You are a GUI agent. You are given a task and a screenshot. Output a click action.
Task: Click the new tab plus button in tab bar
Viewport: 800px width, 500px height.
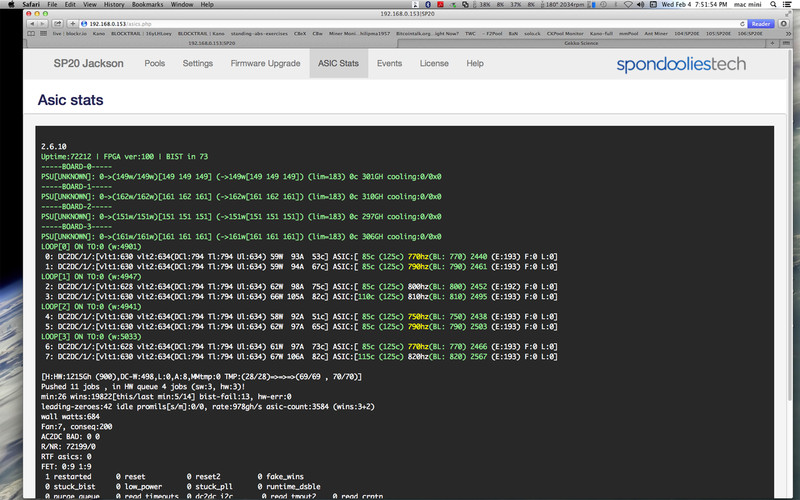pyautogui.click(x=772, y=43)
